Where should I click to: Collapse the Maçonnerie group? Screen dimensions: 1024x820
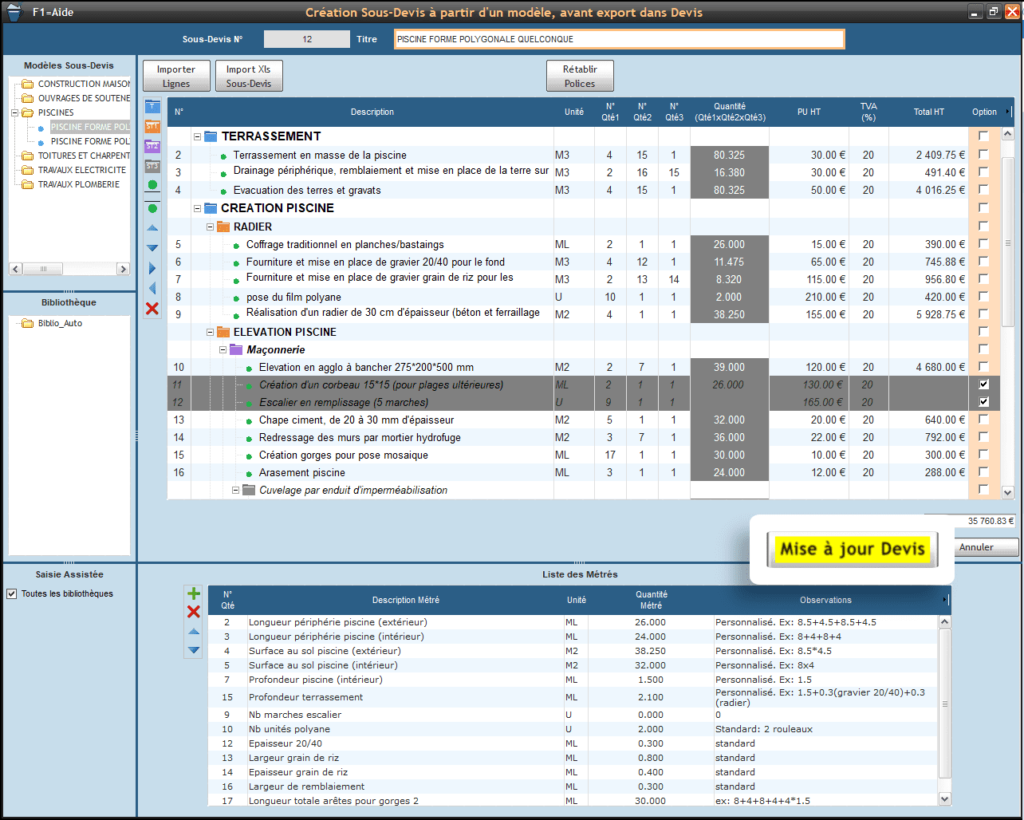(223, 350)
